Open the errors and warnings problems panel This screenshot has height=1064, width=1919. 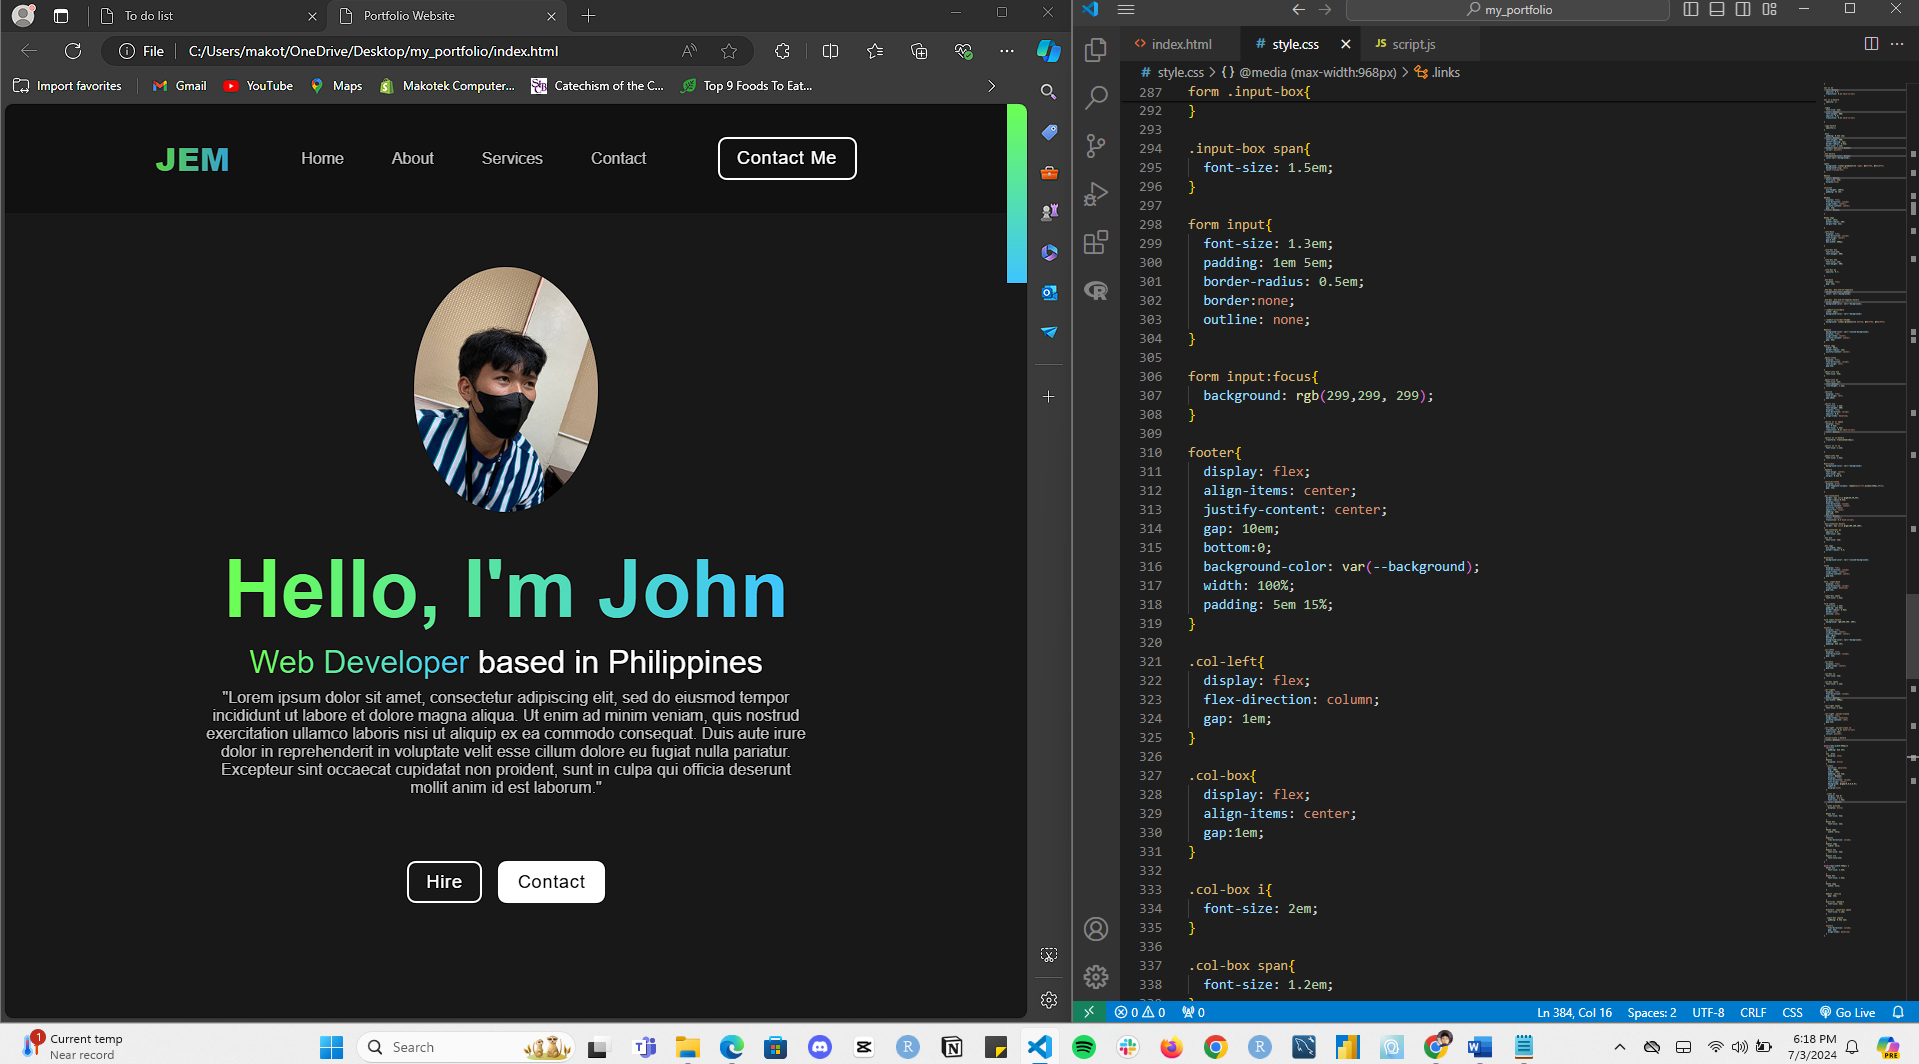pyautogui.click(x=1140, y=1012)
